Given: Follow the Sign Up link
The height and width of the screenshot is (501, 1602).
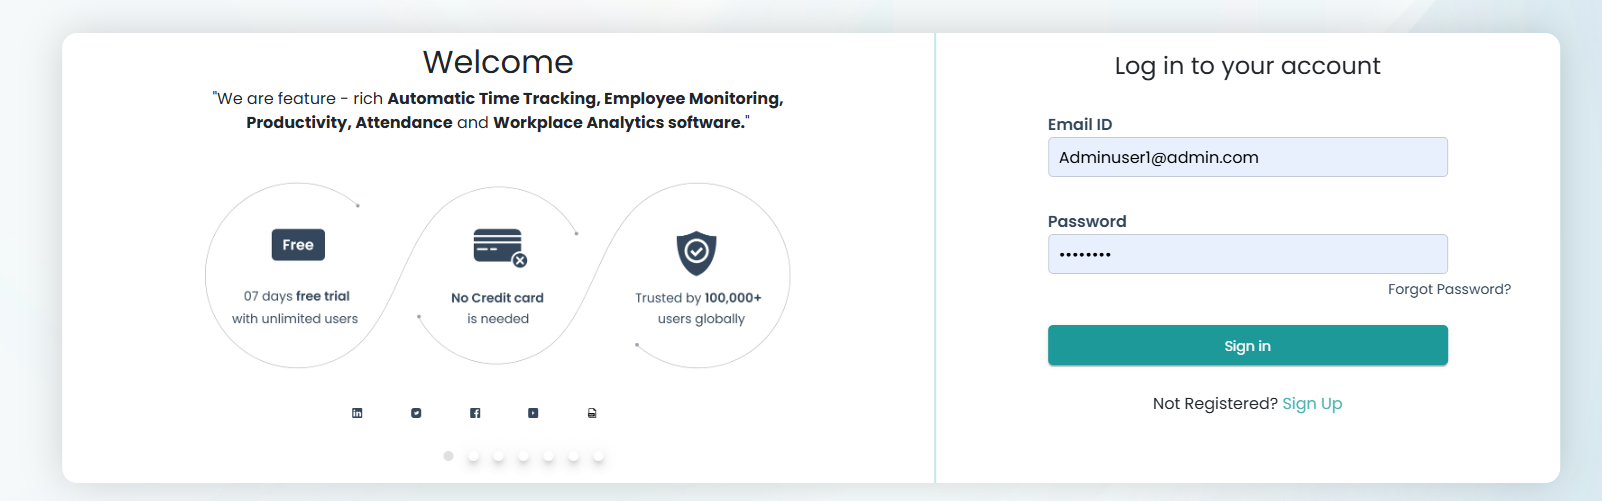Looking at the screenshot, I should coord(1312,403).
